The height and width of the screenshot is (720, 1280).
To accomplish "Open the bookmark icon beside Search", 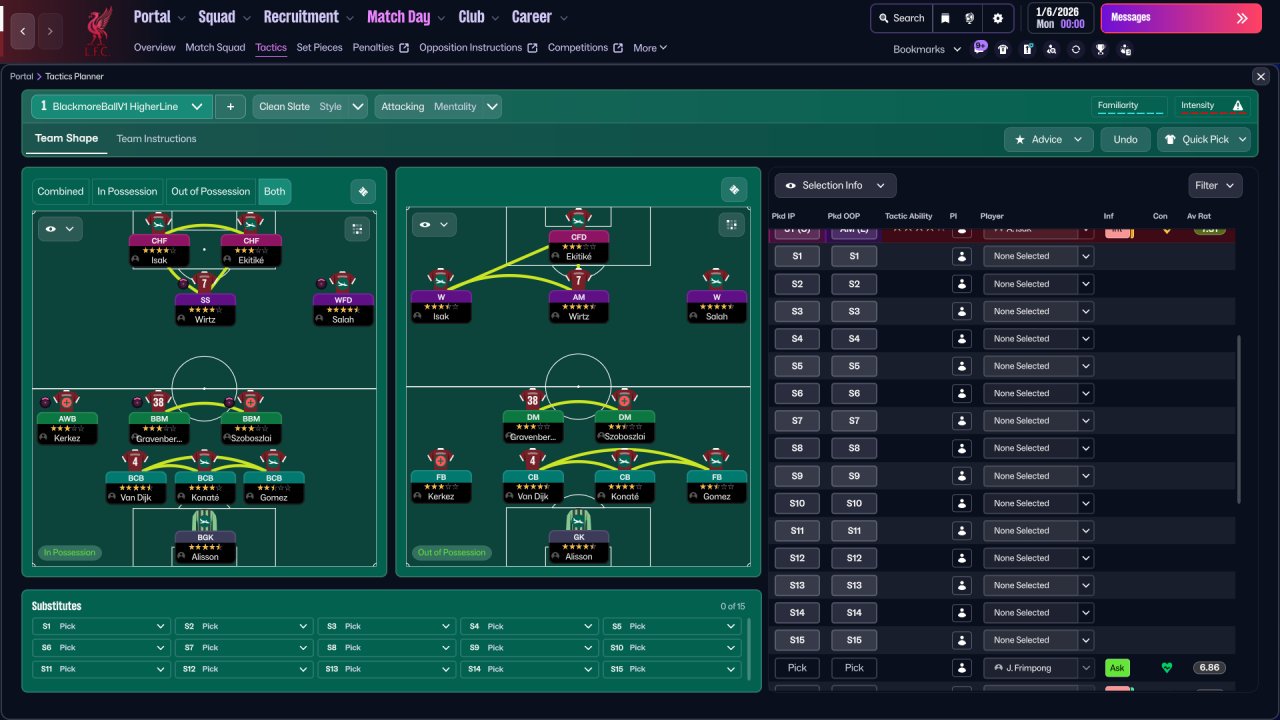I will tap(945, 18).
